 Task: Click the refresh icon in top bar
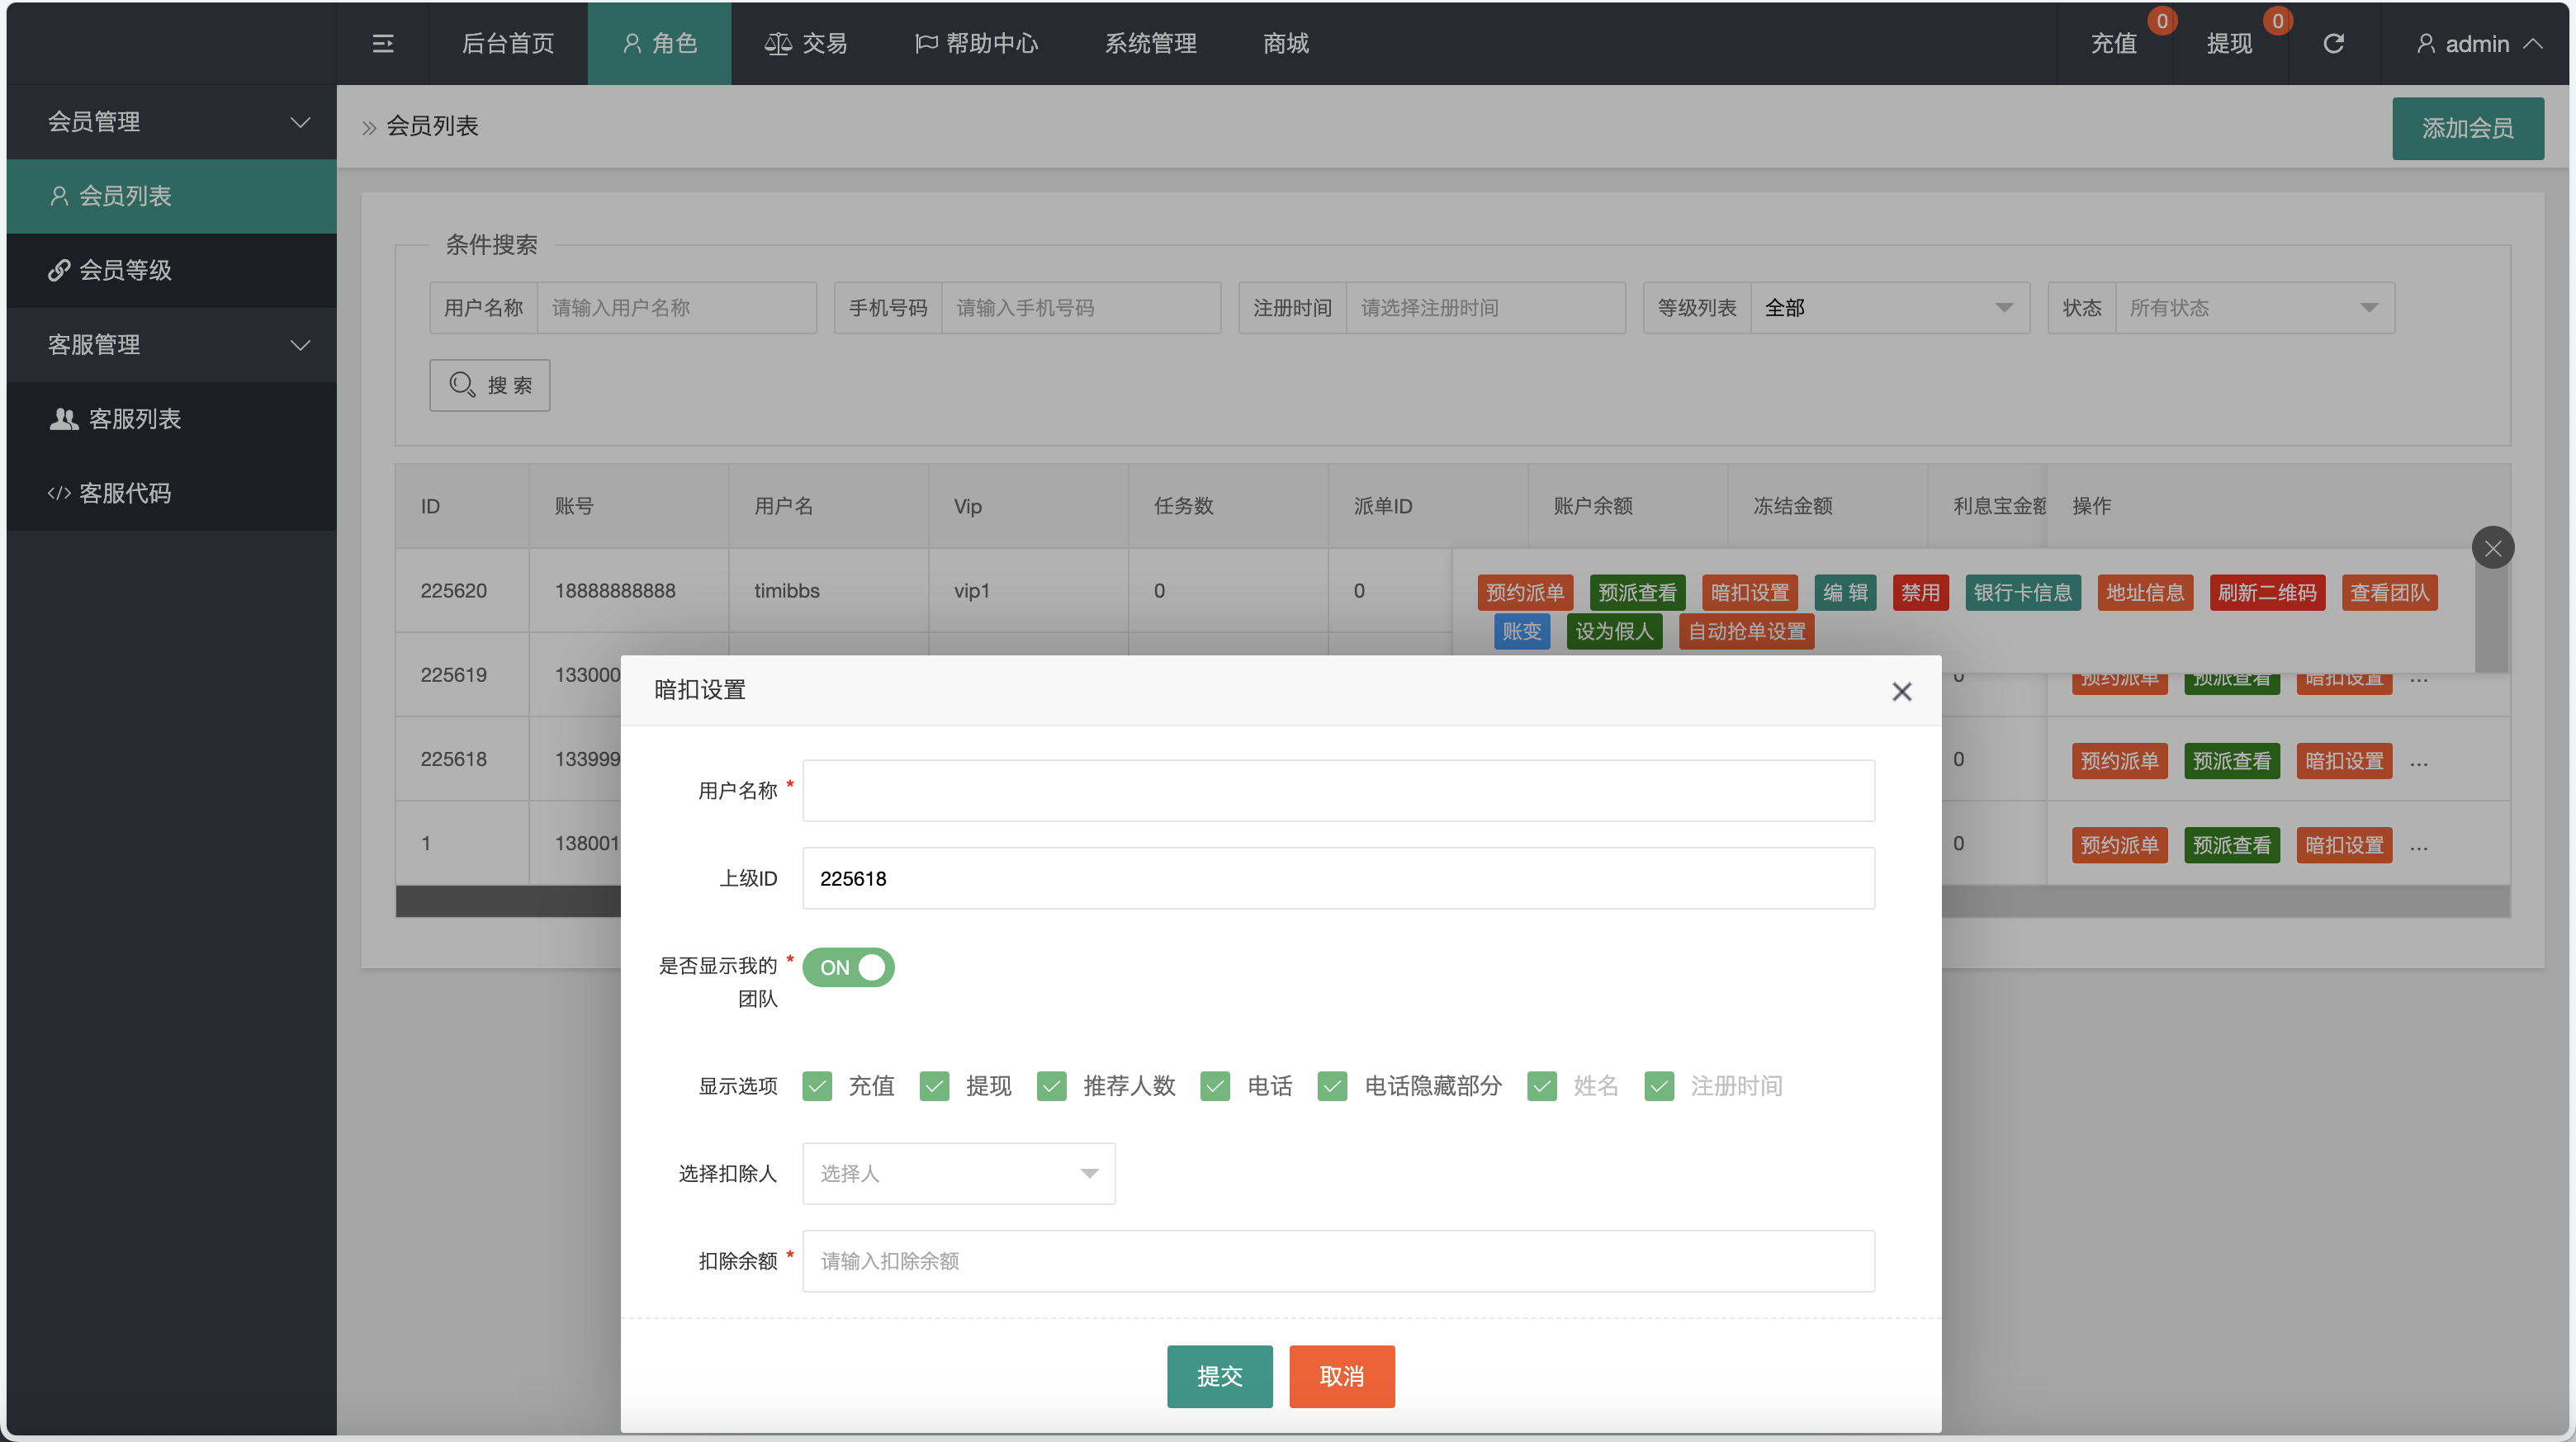click(2333, 43)
